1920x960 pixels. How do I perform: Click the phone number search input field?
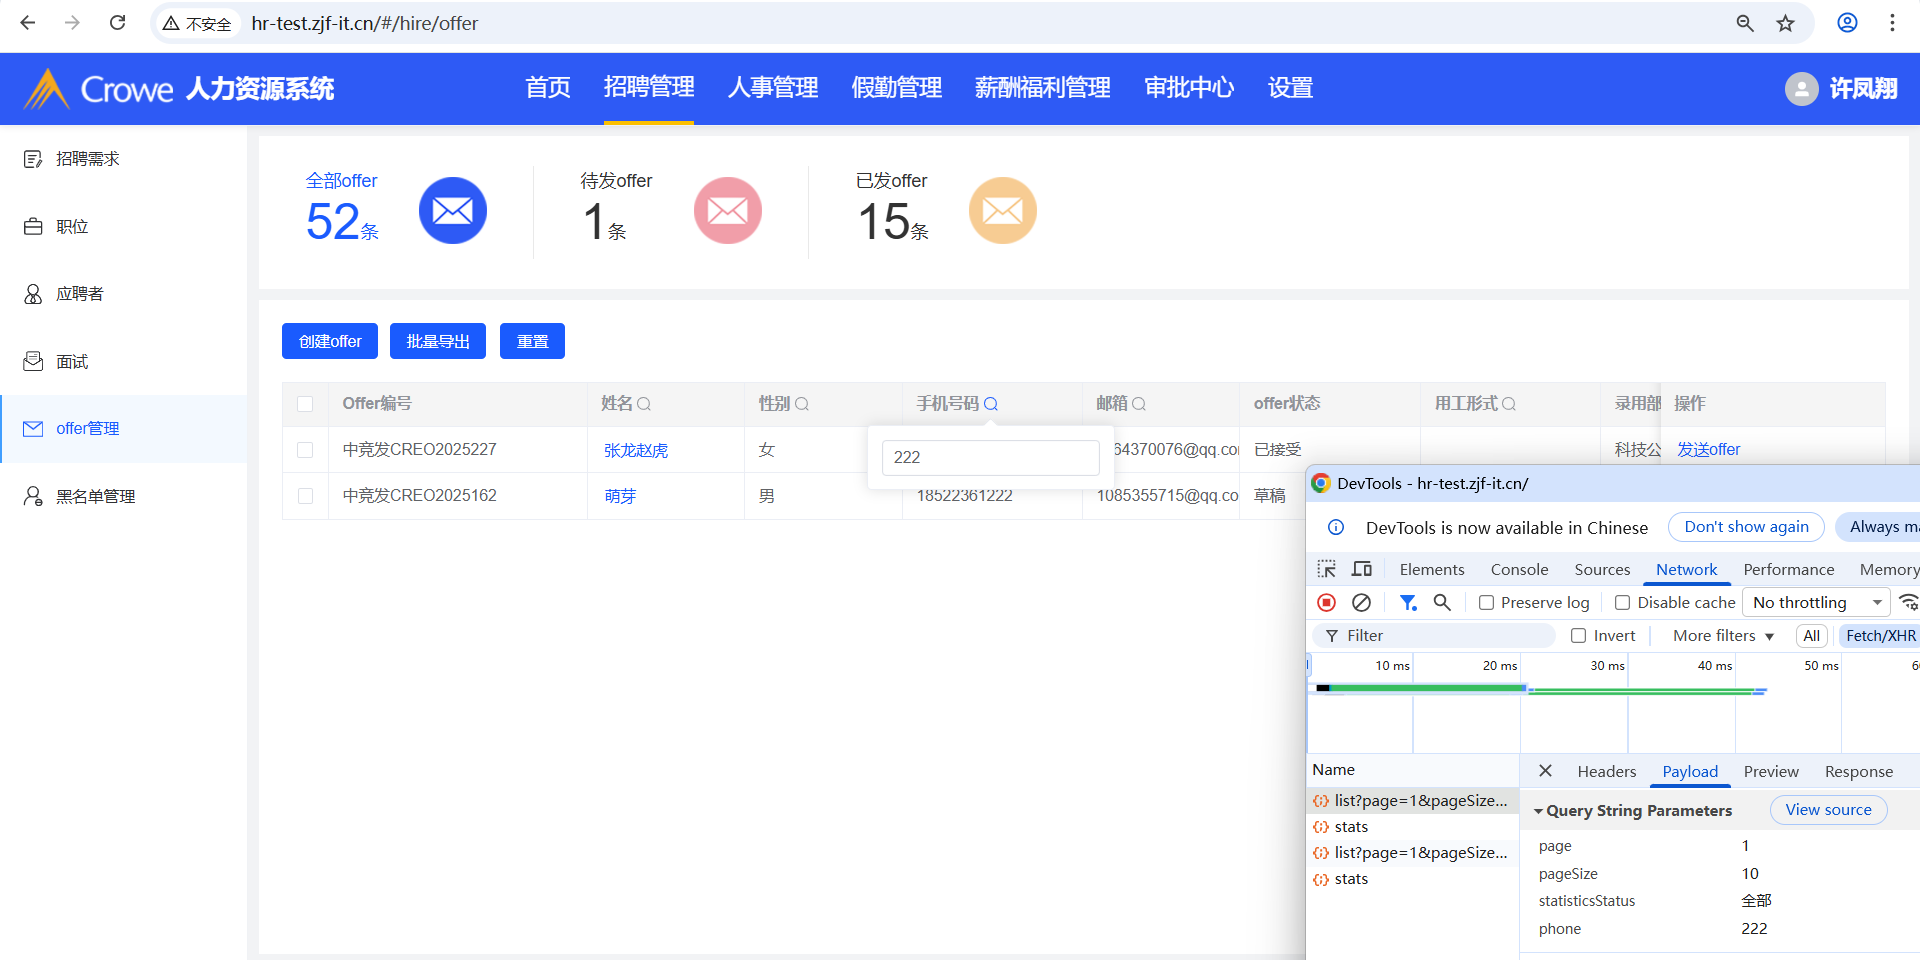click(990, 457)
